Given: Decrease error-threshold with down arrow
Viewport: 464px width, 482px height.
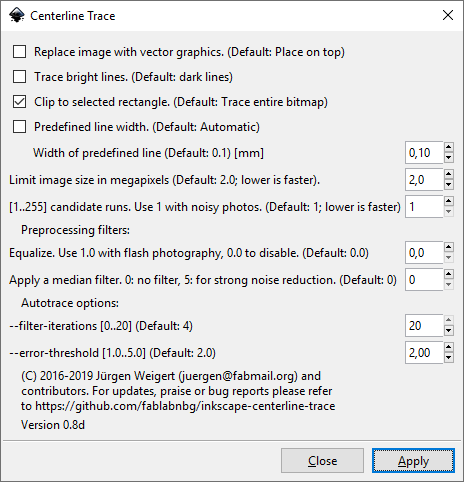Looking at the screenshot, I should coord(449,358).
